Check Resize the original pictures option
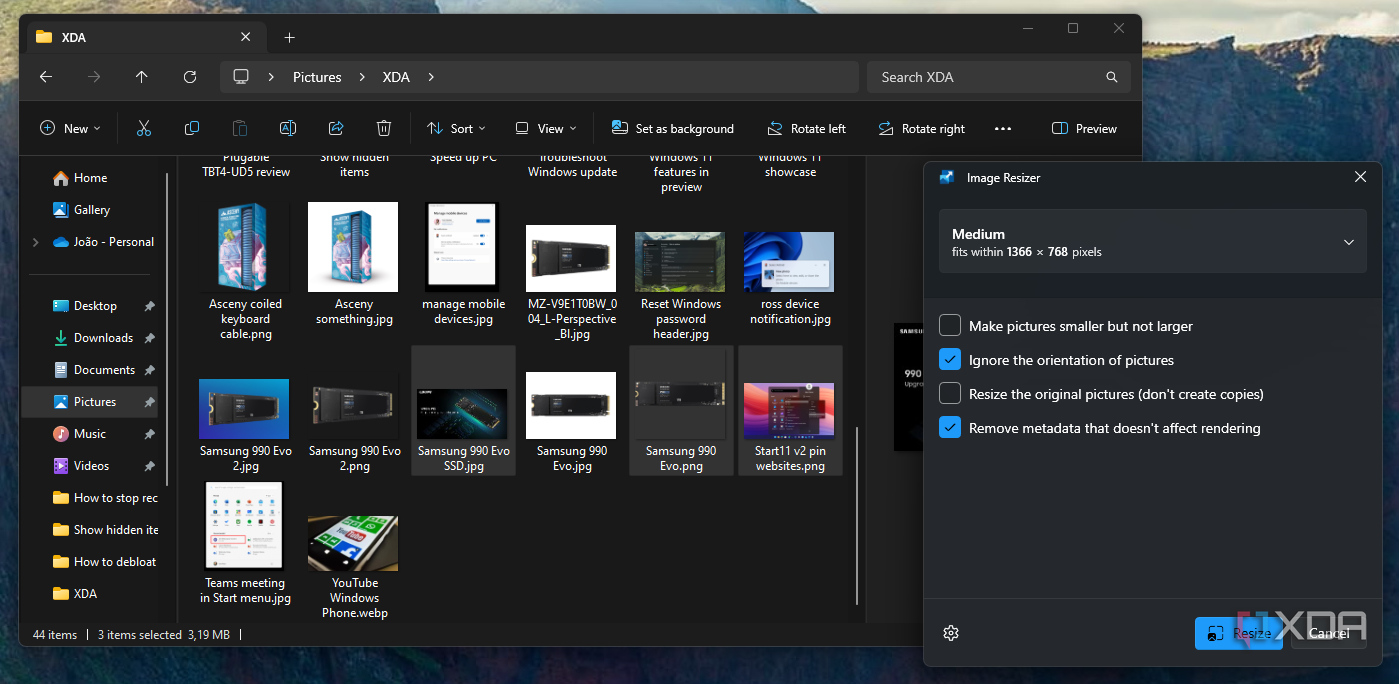 coord(950,394)
